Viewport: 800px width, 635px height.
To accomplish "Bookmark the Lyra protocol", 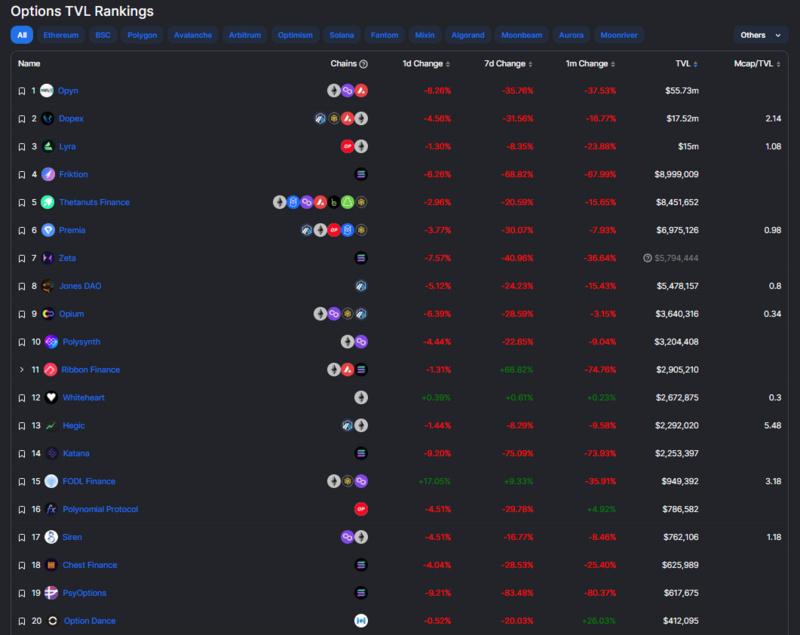I will pos(22,147).
